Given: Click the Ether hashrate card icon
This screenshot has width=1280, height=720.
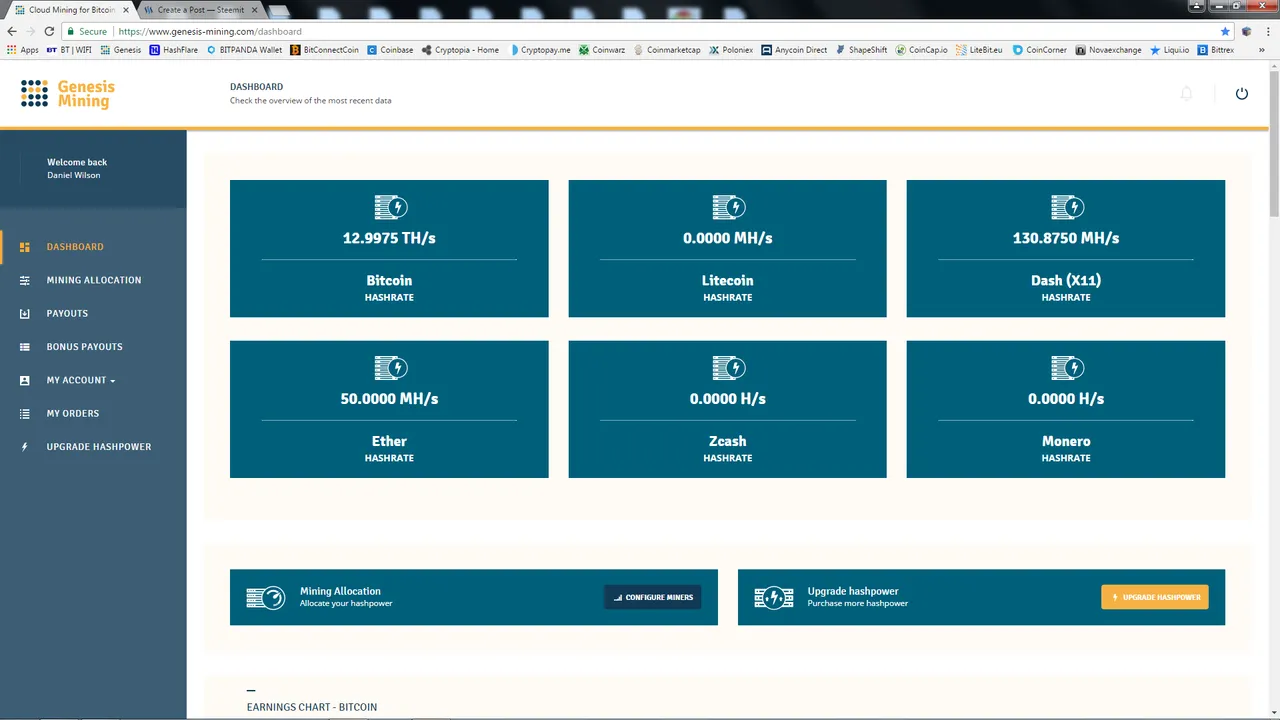Looking at the screenshot, I should click(x=389, y=368).
